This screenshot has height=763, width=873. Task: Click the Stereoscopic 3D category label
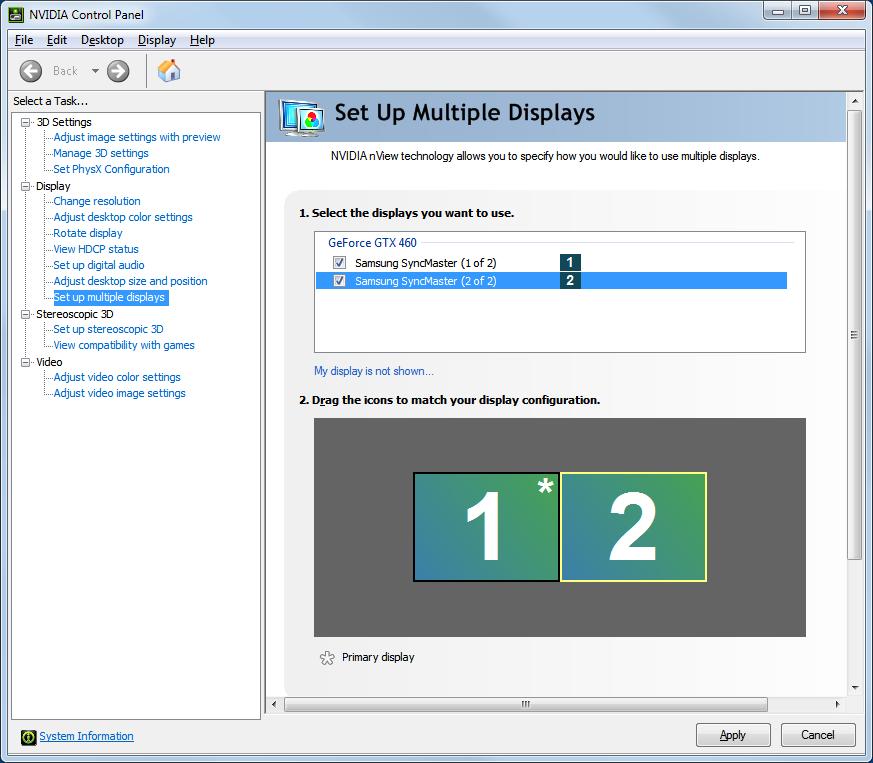(75, 314)
